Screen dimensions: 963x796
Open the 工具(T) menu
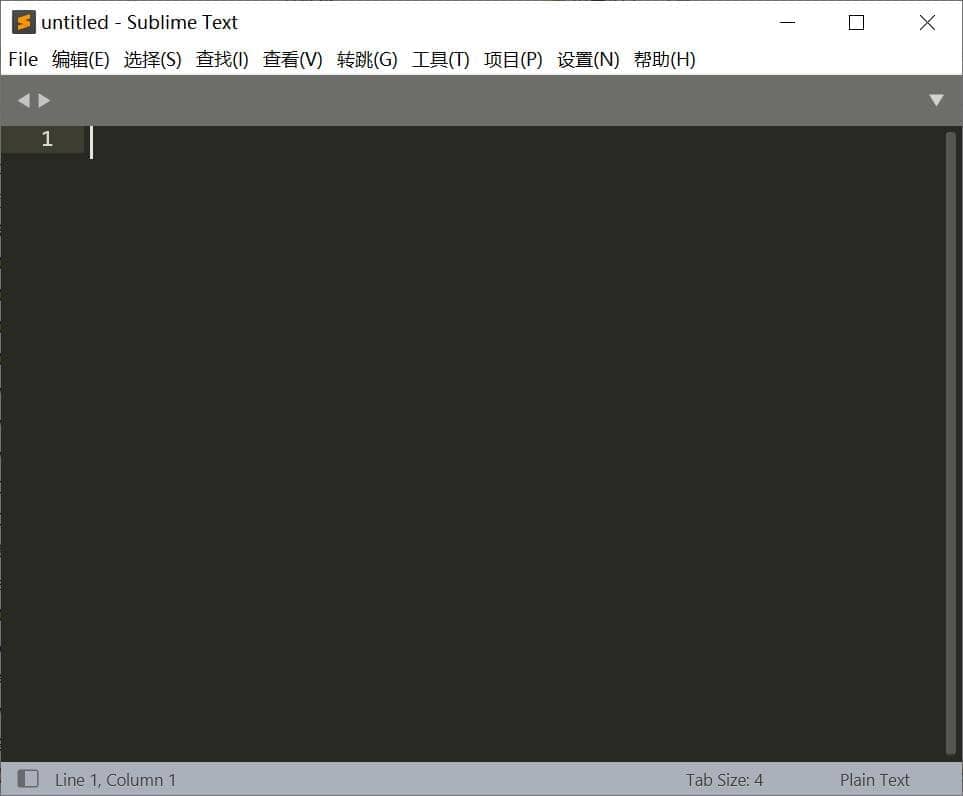pyautogui.click(x=440, y=59)
